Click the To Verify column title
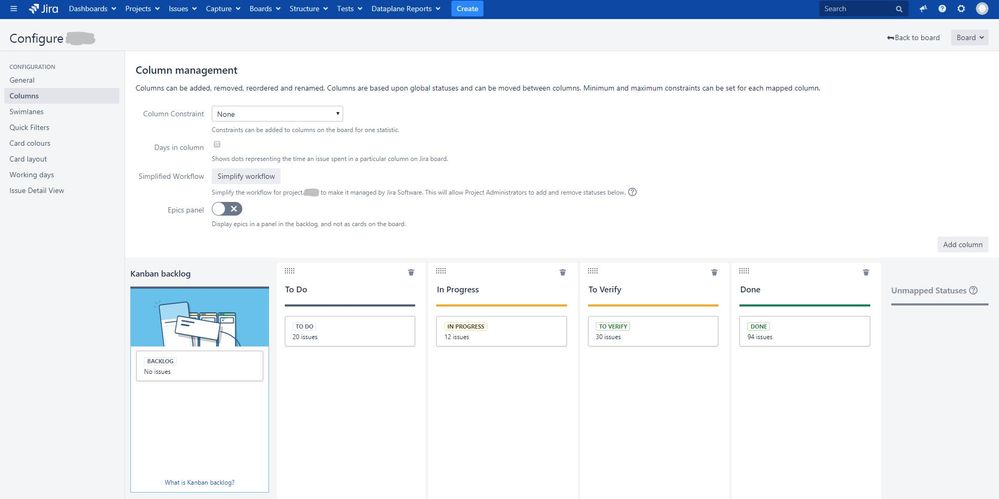The height and width of the screenshot is (499, 999). 605,289
